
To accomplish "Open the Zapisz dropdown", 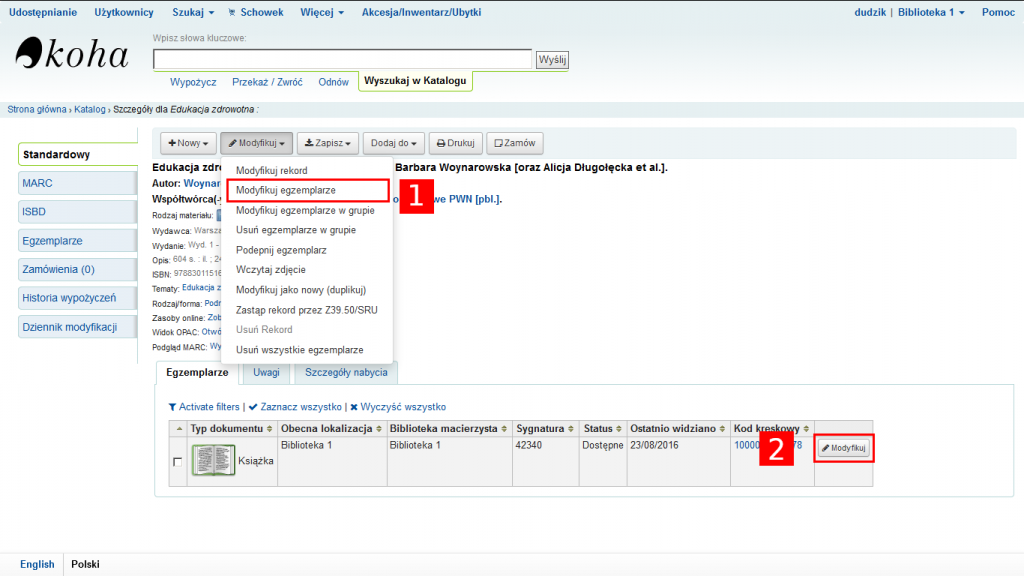I will click(x=329, y=143).
